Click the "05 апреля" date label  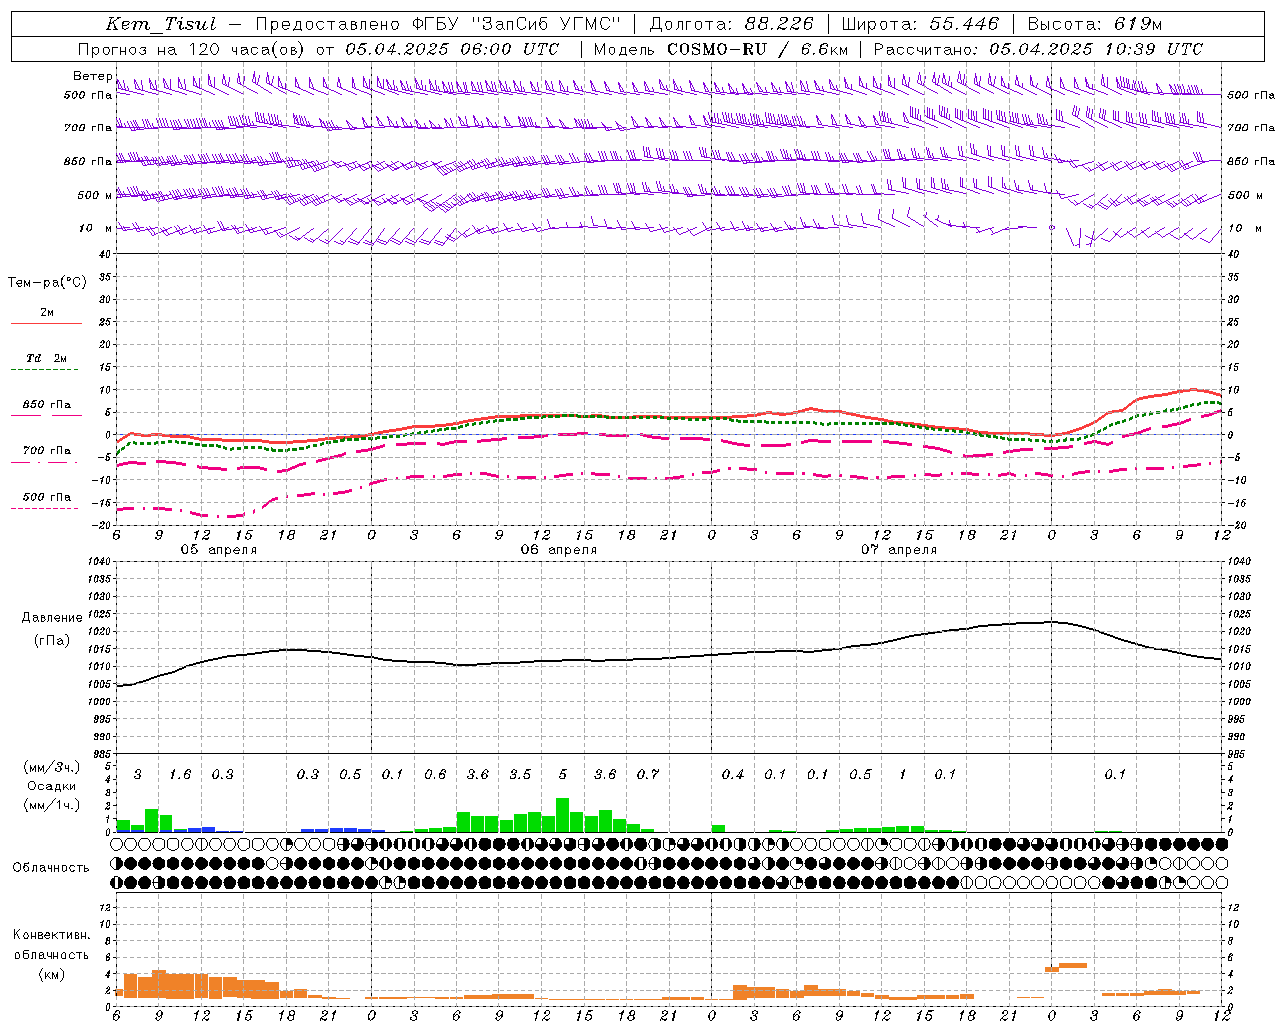(218, 550)
